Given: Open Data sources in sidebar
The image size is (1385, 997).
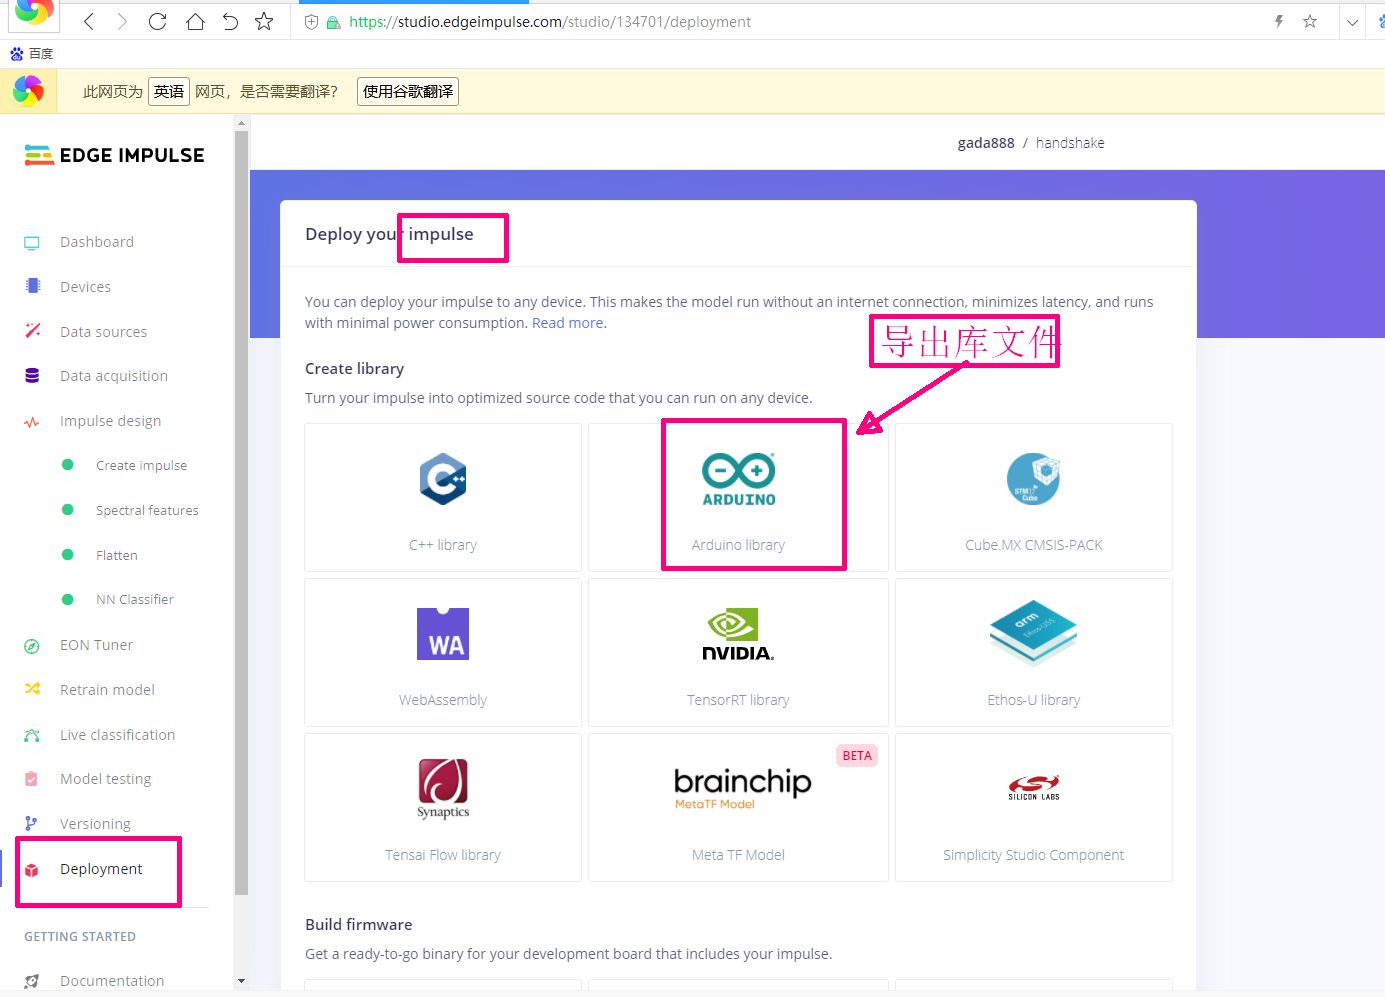Looking at the screenshot, I should [x=103, y=332].
